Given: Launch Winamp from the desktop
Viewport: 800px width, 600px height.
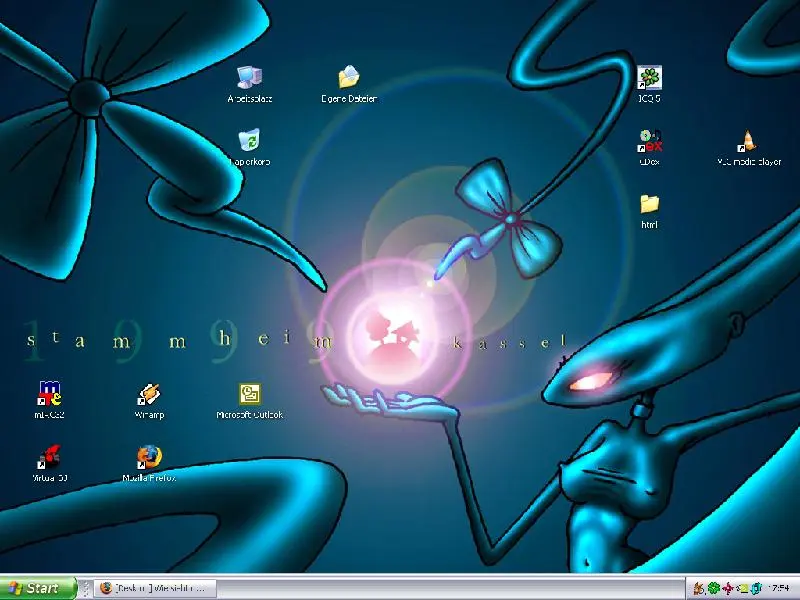Looking at the screenshot, I should pos(149,395).
